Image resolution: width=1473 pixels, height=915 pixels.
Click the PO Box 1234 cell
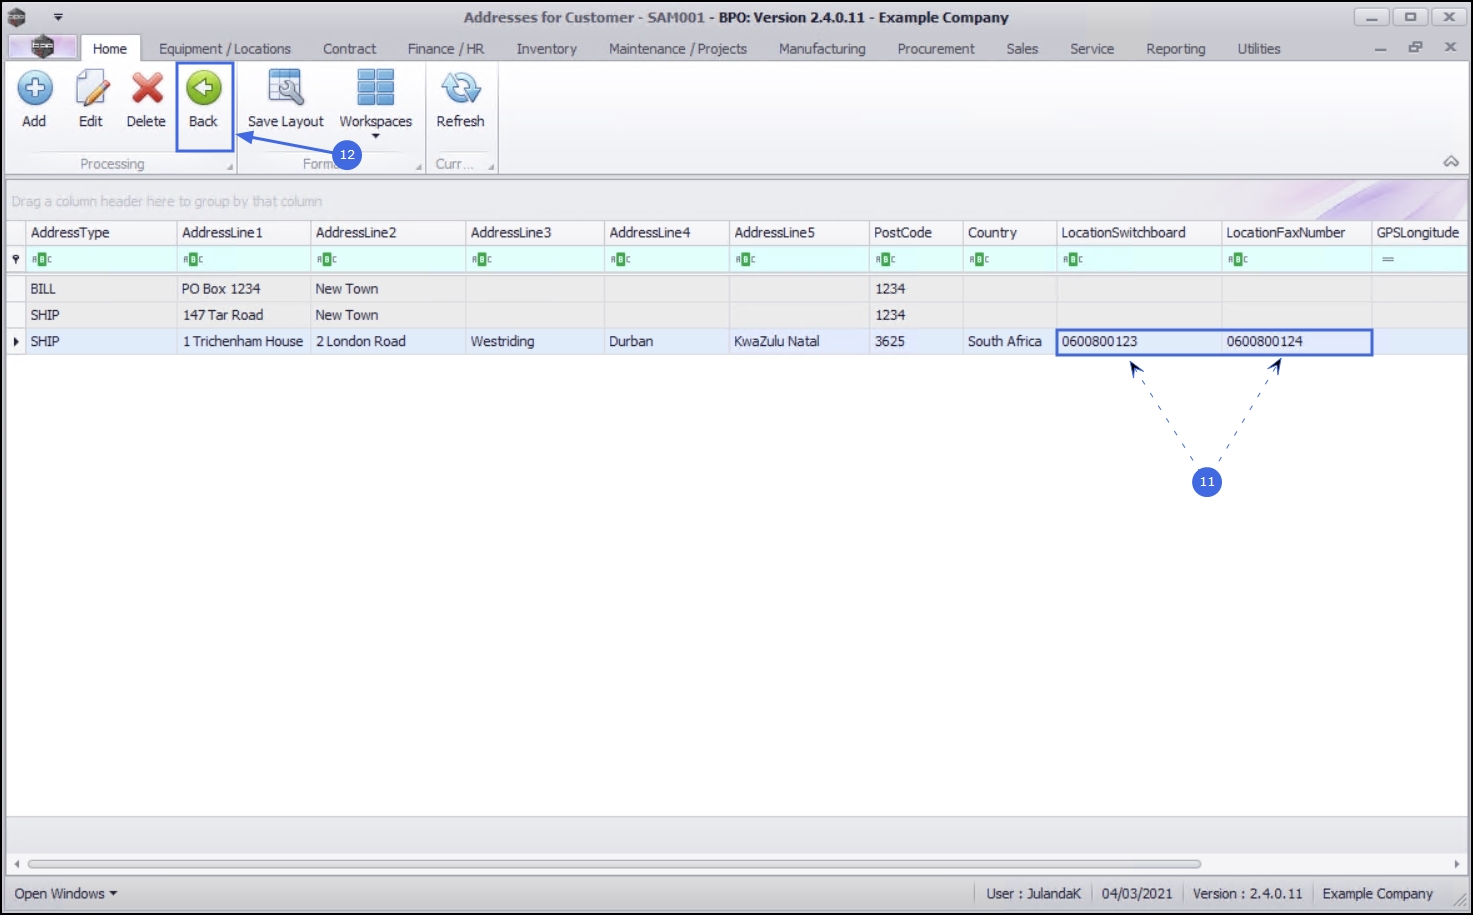(x=244, y=288)
